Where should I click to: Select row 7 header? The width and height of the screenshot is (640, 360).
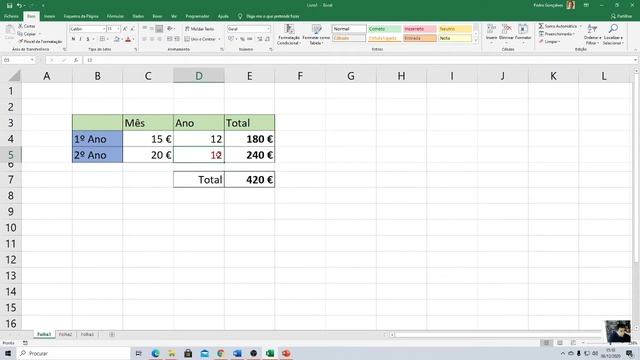pos(11,180)
